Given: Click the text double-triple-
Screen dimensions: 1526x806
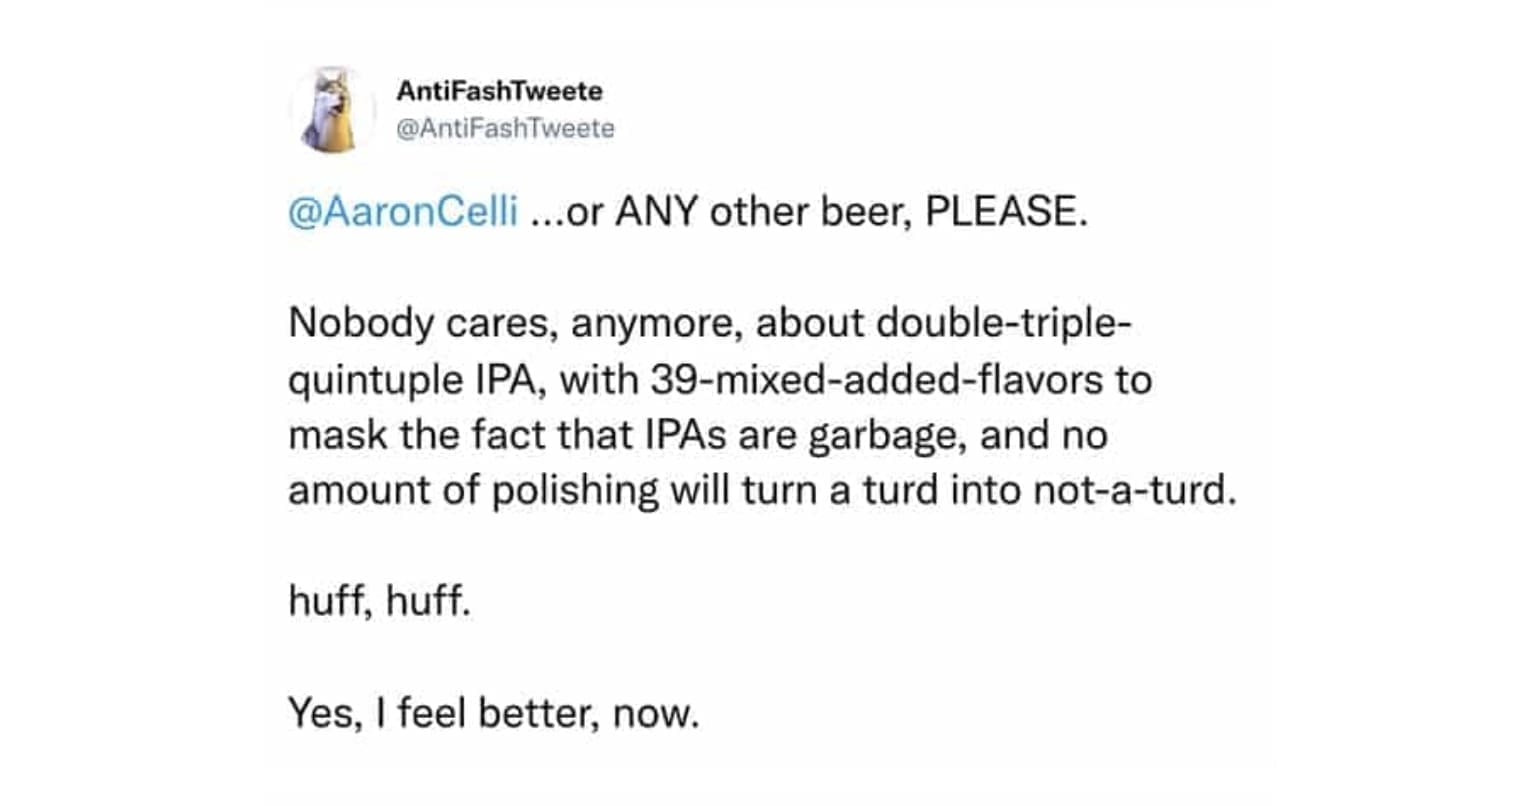Looking at the screenshot, I should 1004,324.
